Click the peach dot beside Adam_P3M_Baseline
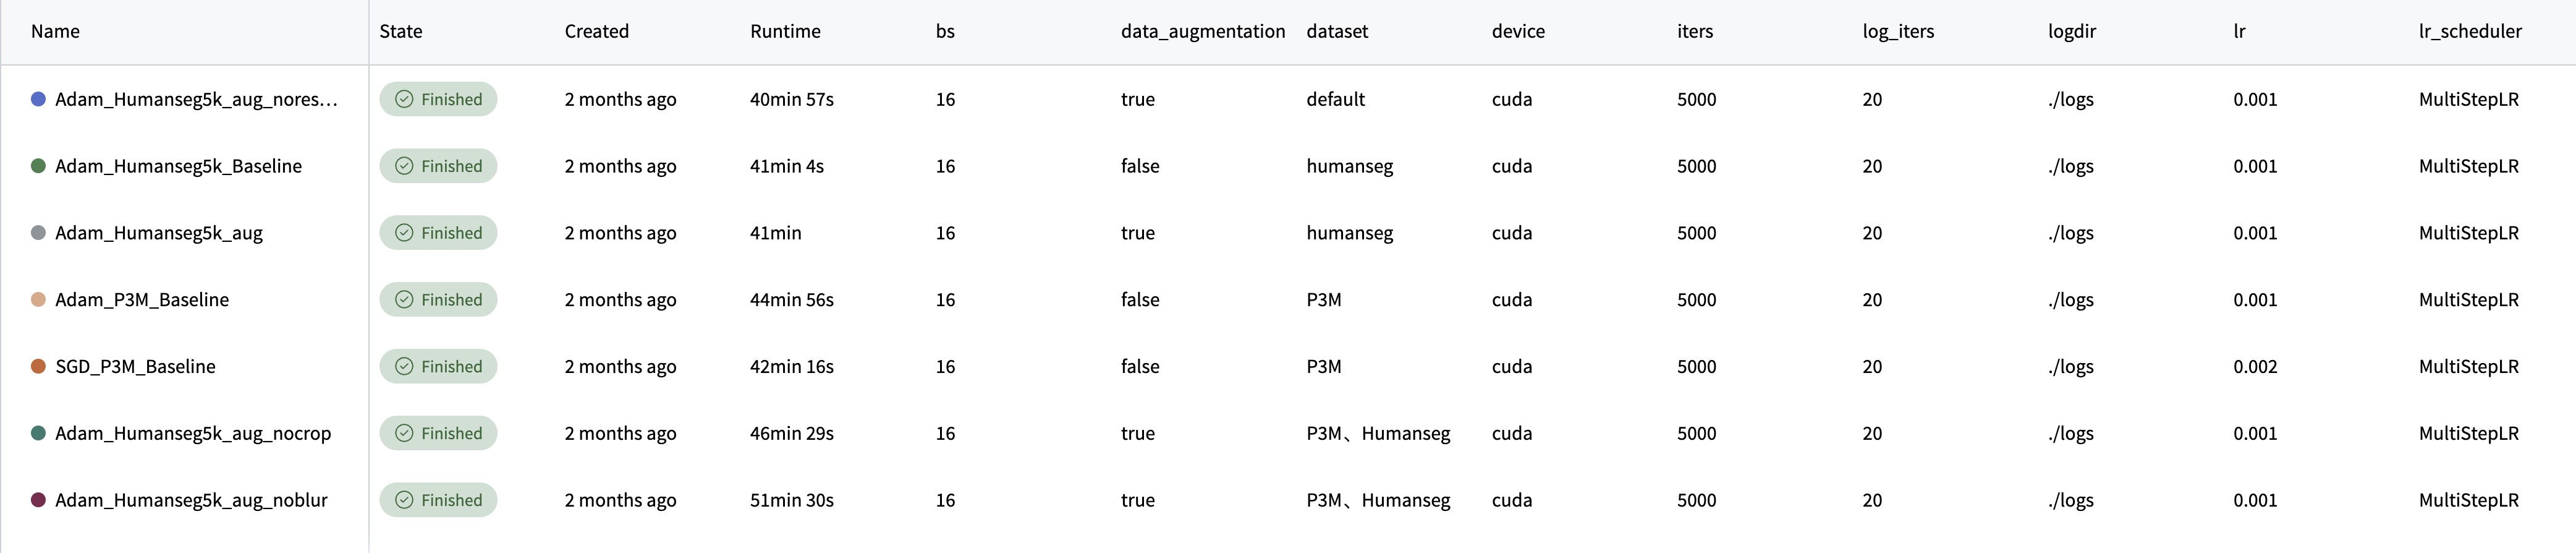Image resolution: width=2576 pixels, height=553 pixels. coord(38,299)
